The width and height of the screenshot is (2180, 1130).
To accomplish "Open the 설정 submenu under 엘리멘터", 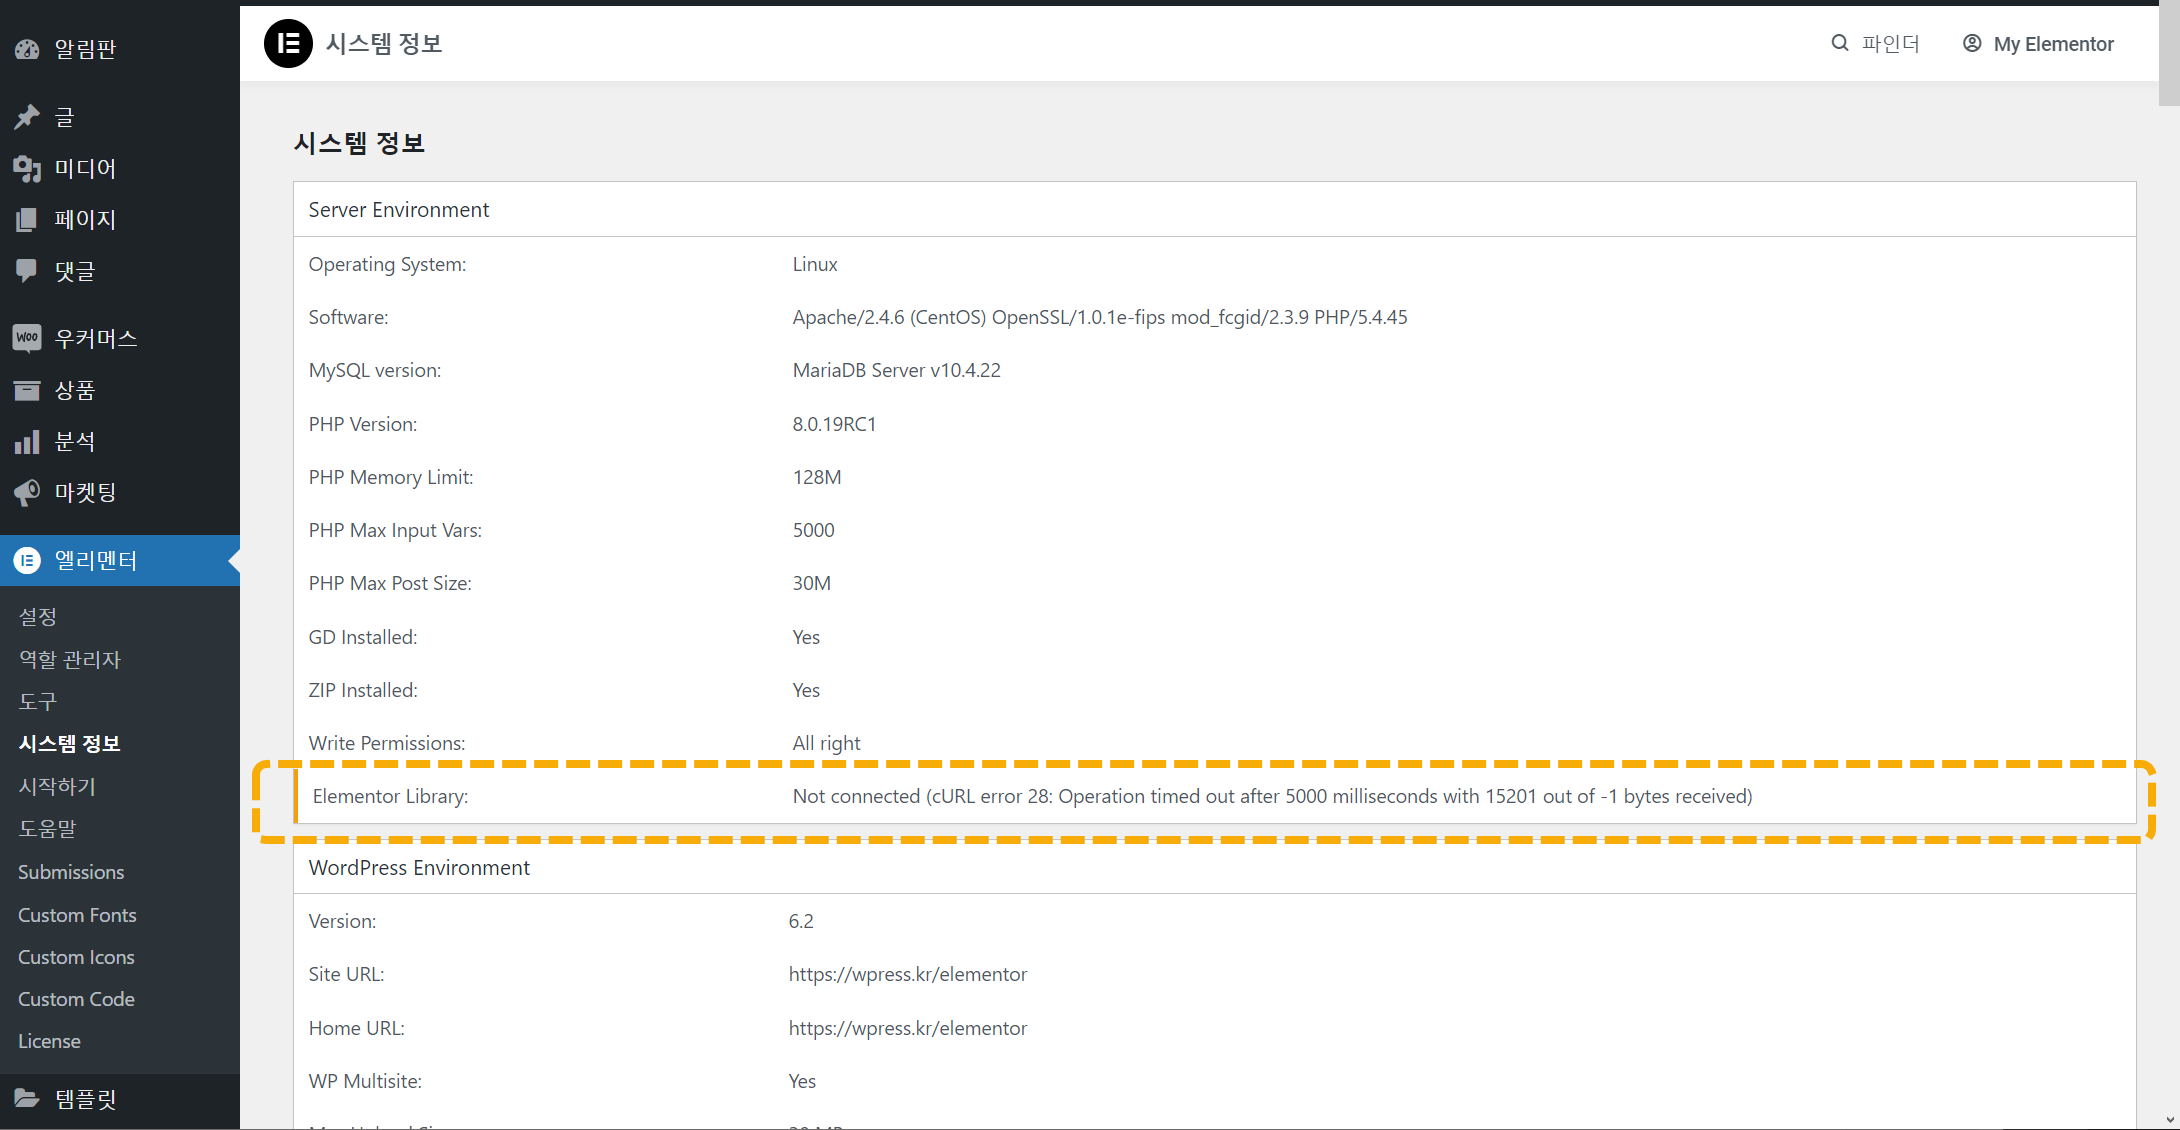I will [x=38, y=617].
